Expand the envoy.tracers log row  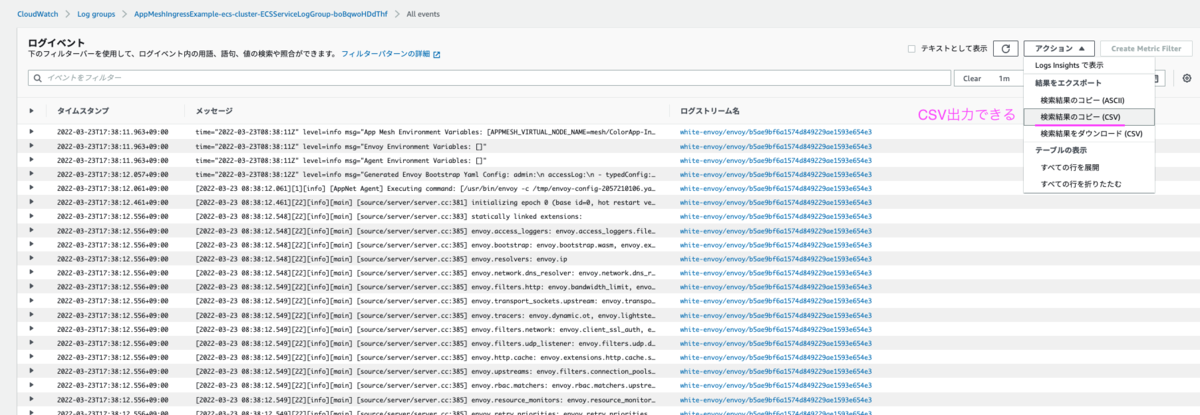click(32, 314)
